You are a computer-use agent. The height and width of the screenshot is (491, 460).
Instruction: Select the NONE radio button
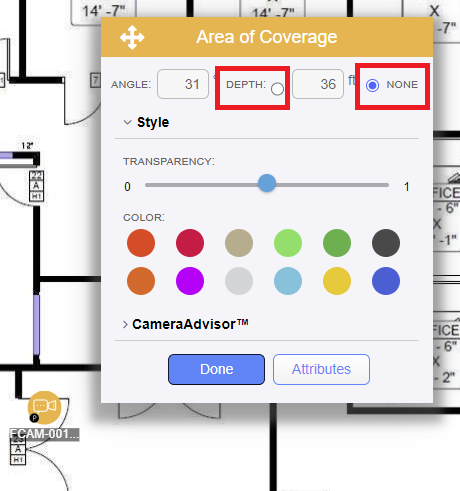372,85
